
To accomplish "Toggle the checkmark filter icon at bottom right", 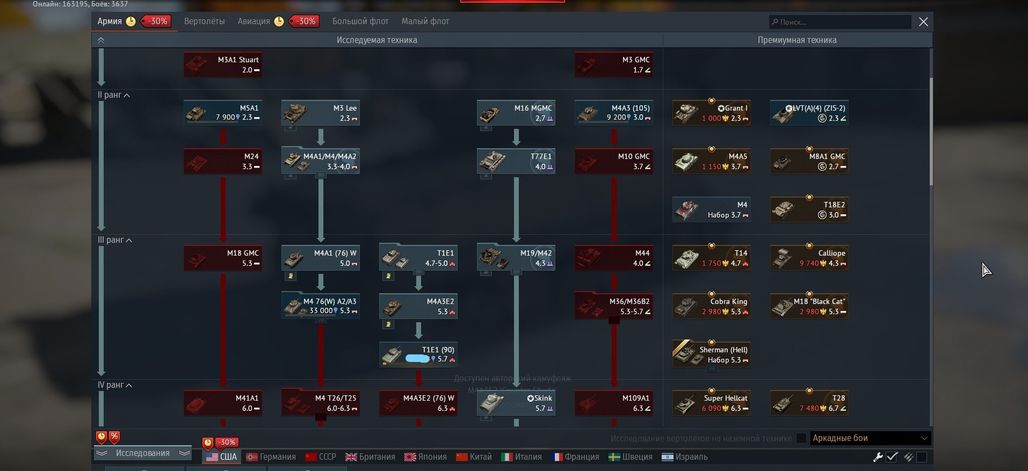I will (x=892, y=457).
